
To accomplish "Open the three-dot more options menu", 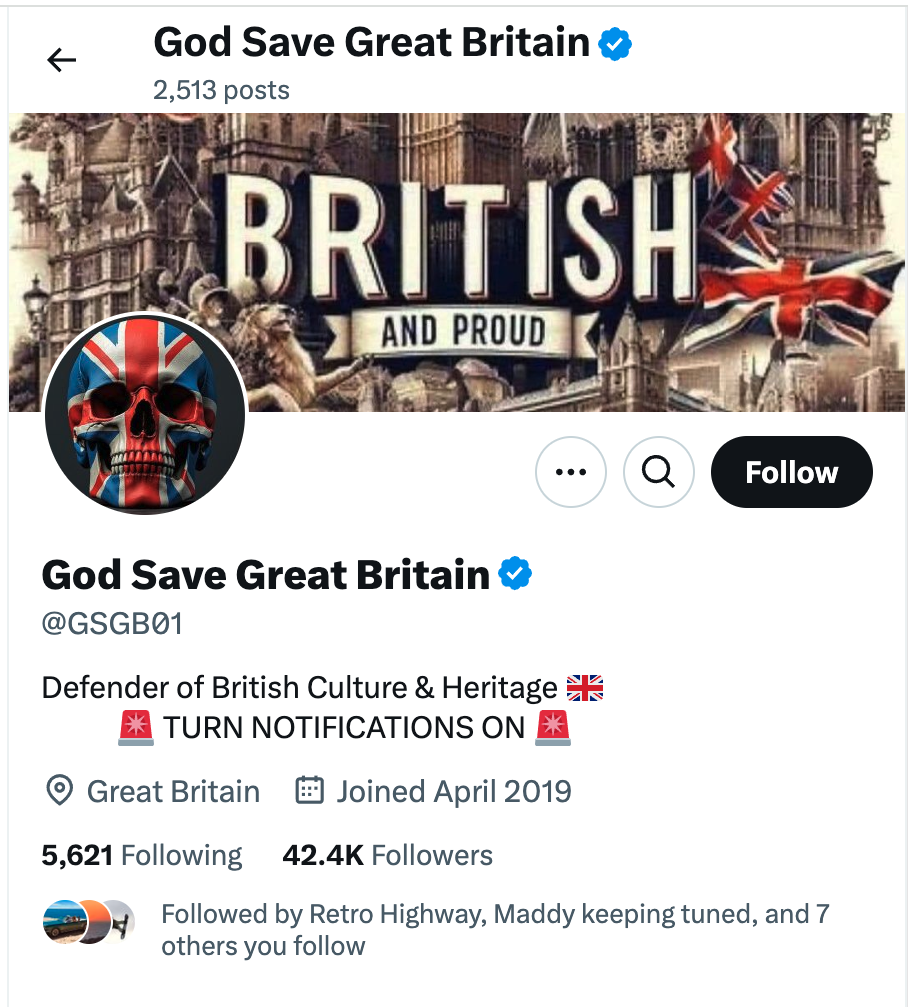I will 571,472.
